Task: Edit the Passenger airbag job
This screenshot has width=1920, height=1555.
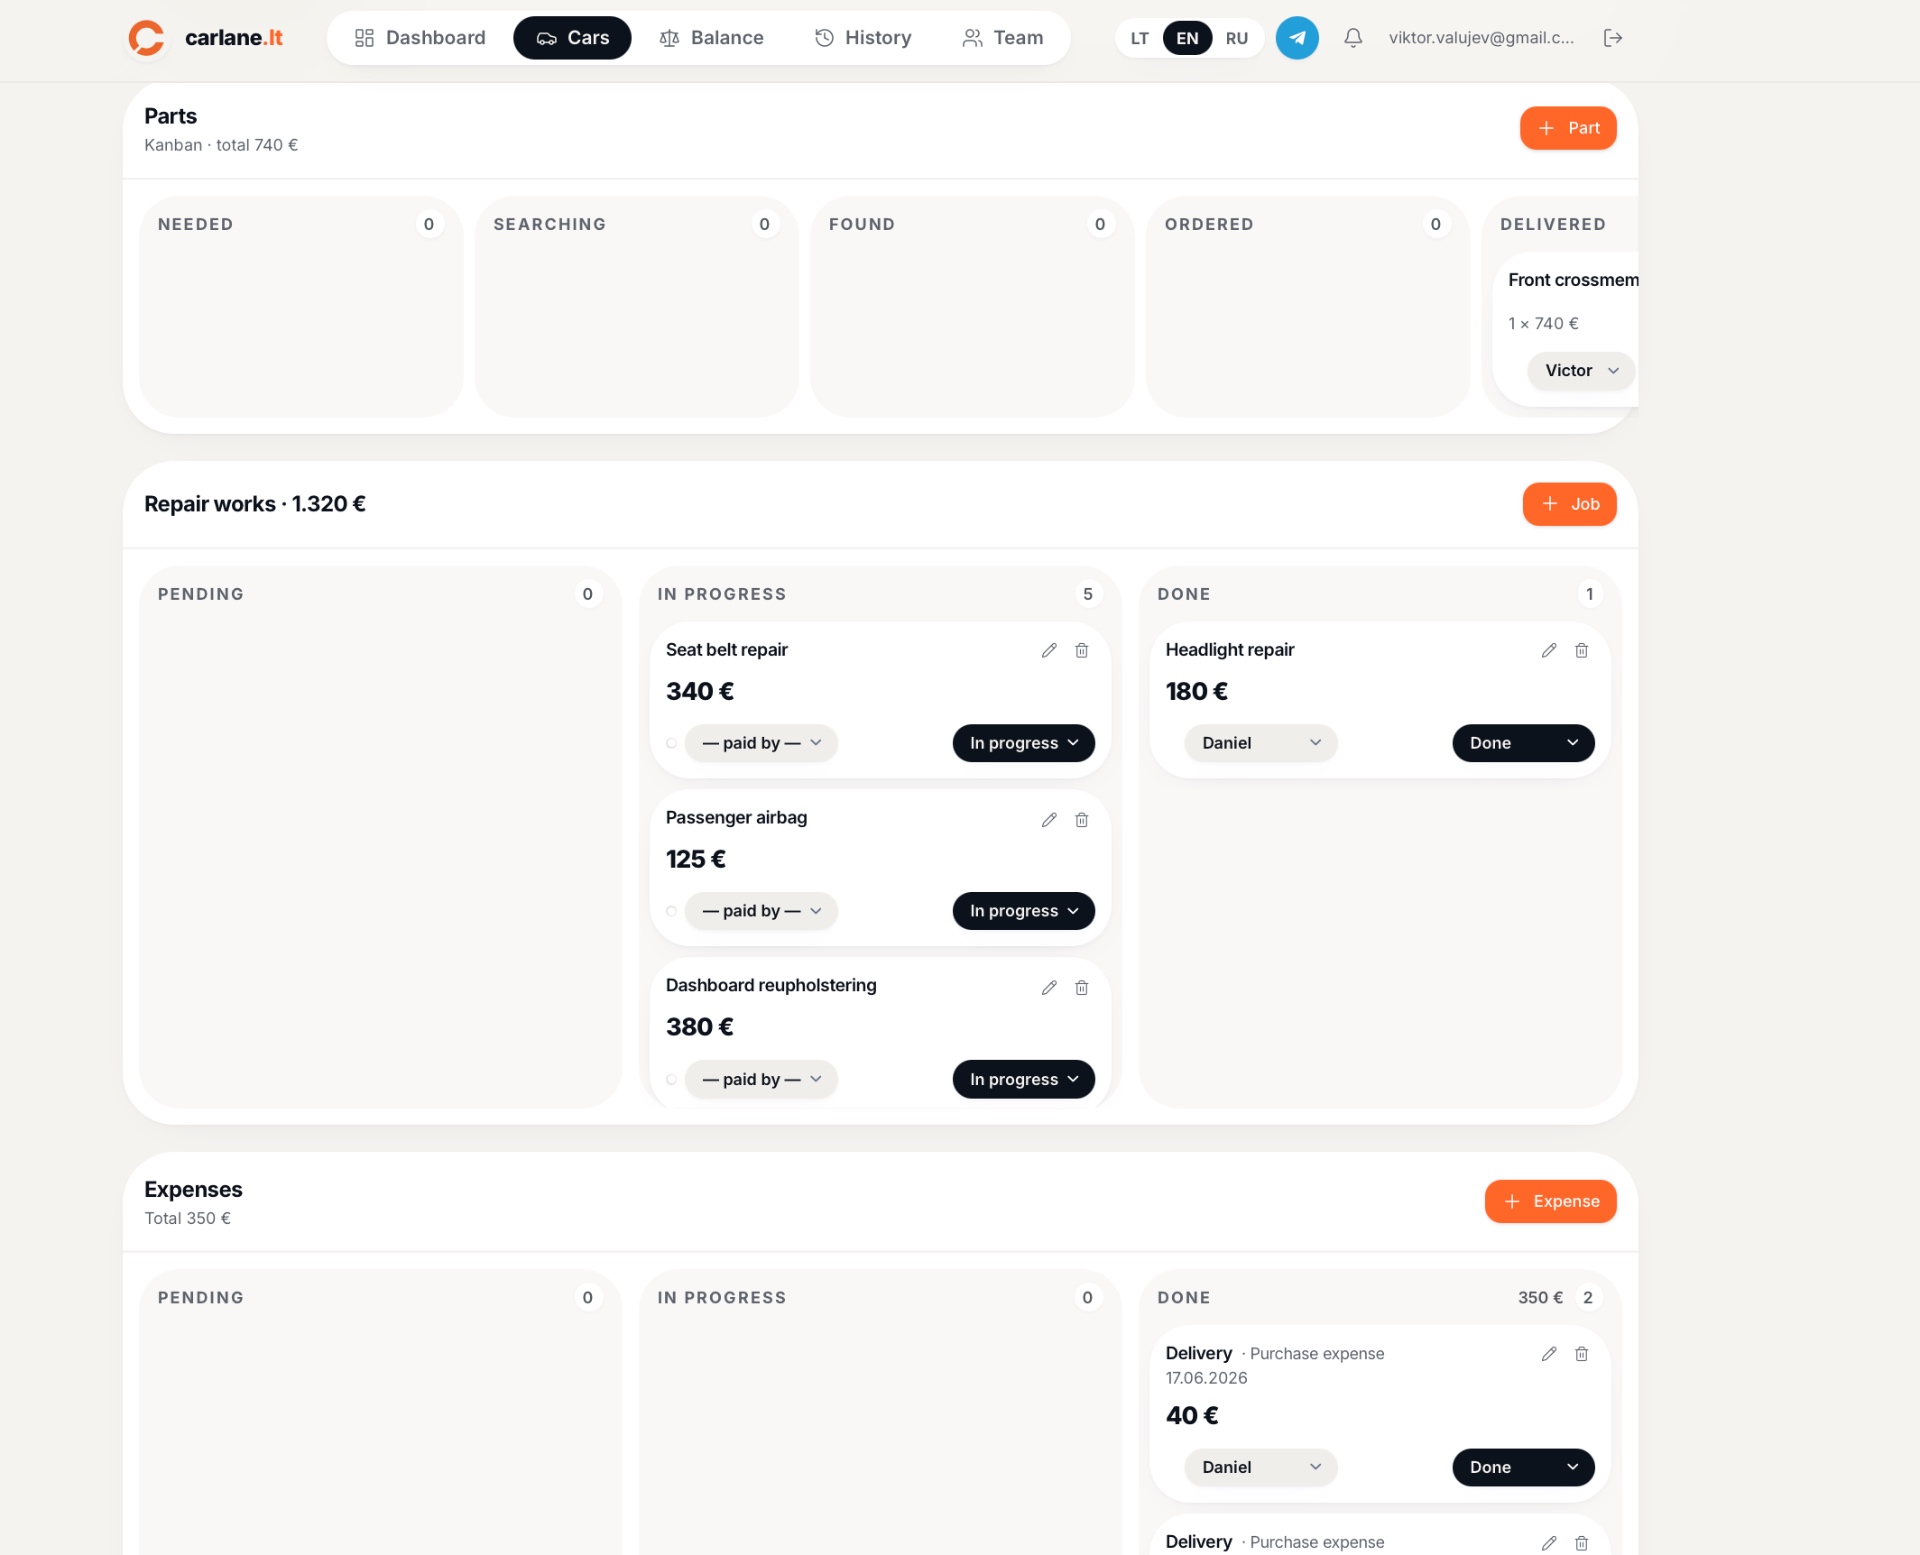Action: pos(1049,820)
